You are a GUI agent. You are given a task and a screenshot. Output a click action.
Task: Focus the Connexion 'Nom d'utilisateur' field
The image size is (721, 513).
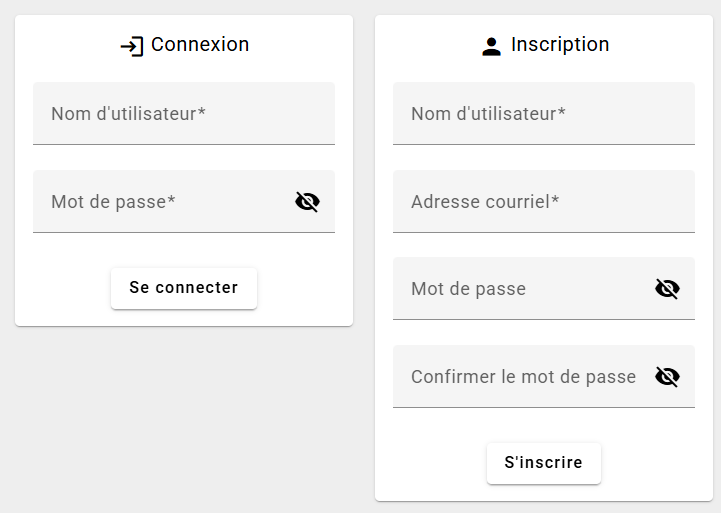(x=184, y=114)
